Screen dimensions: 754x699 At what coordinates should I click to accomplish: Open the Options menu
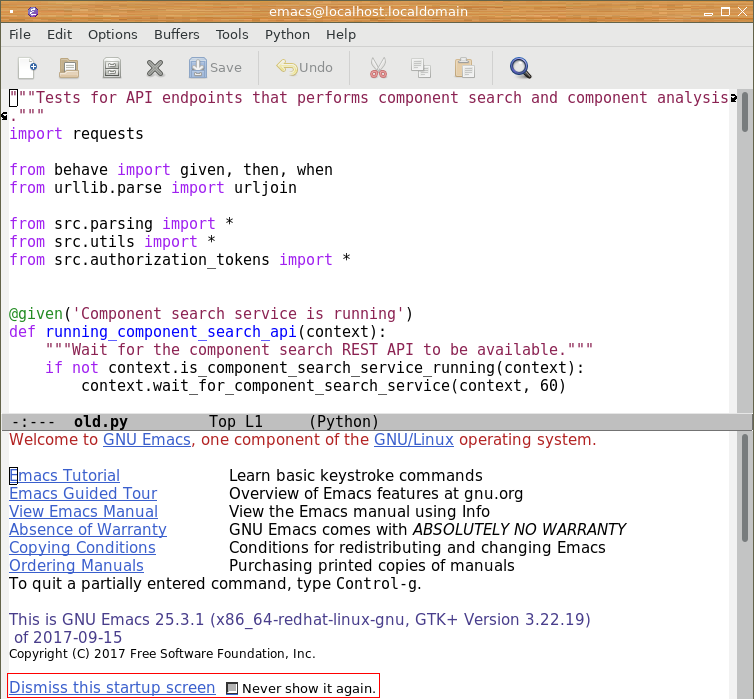tap(113, 35)
